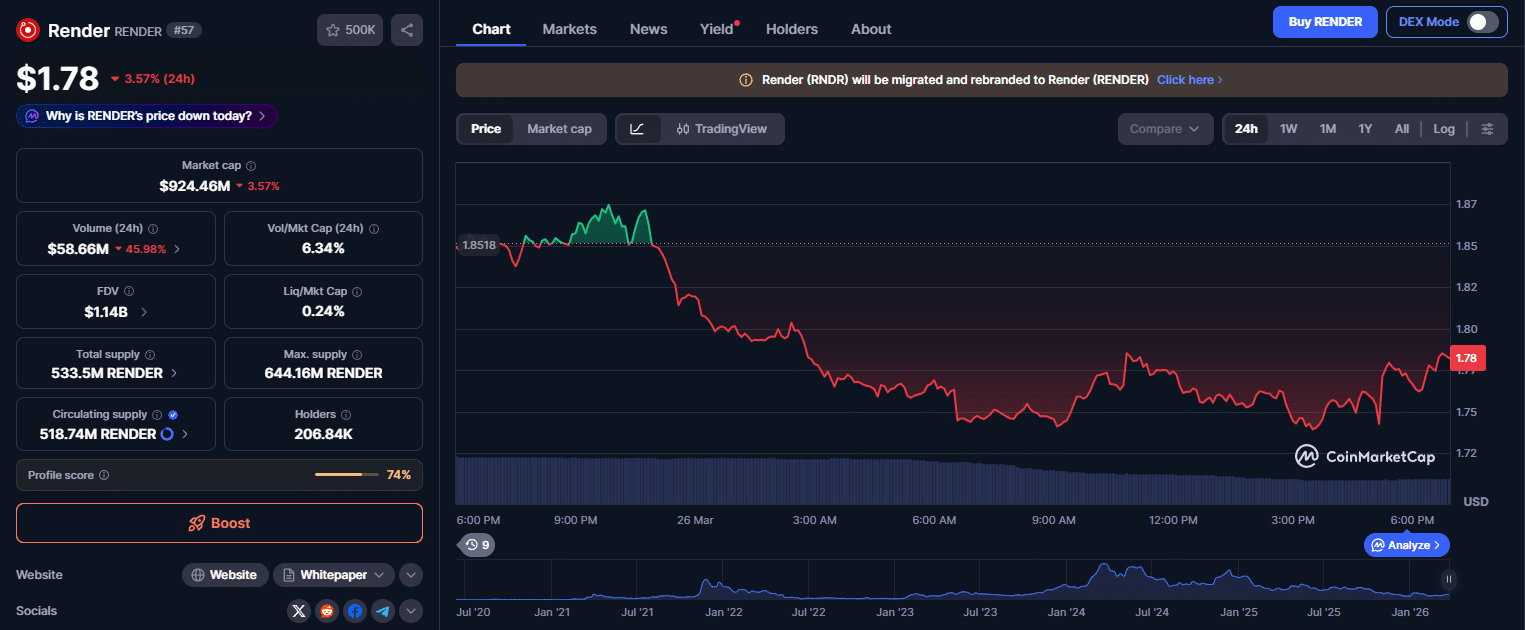Open the Compare dropdown

click(x=1165, y=129)
